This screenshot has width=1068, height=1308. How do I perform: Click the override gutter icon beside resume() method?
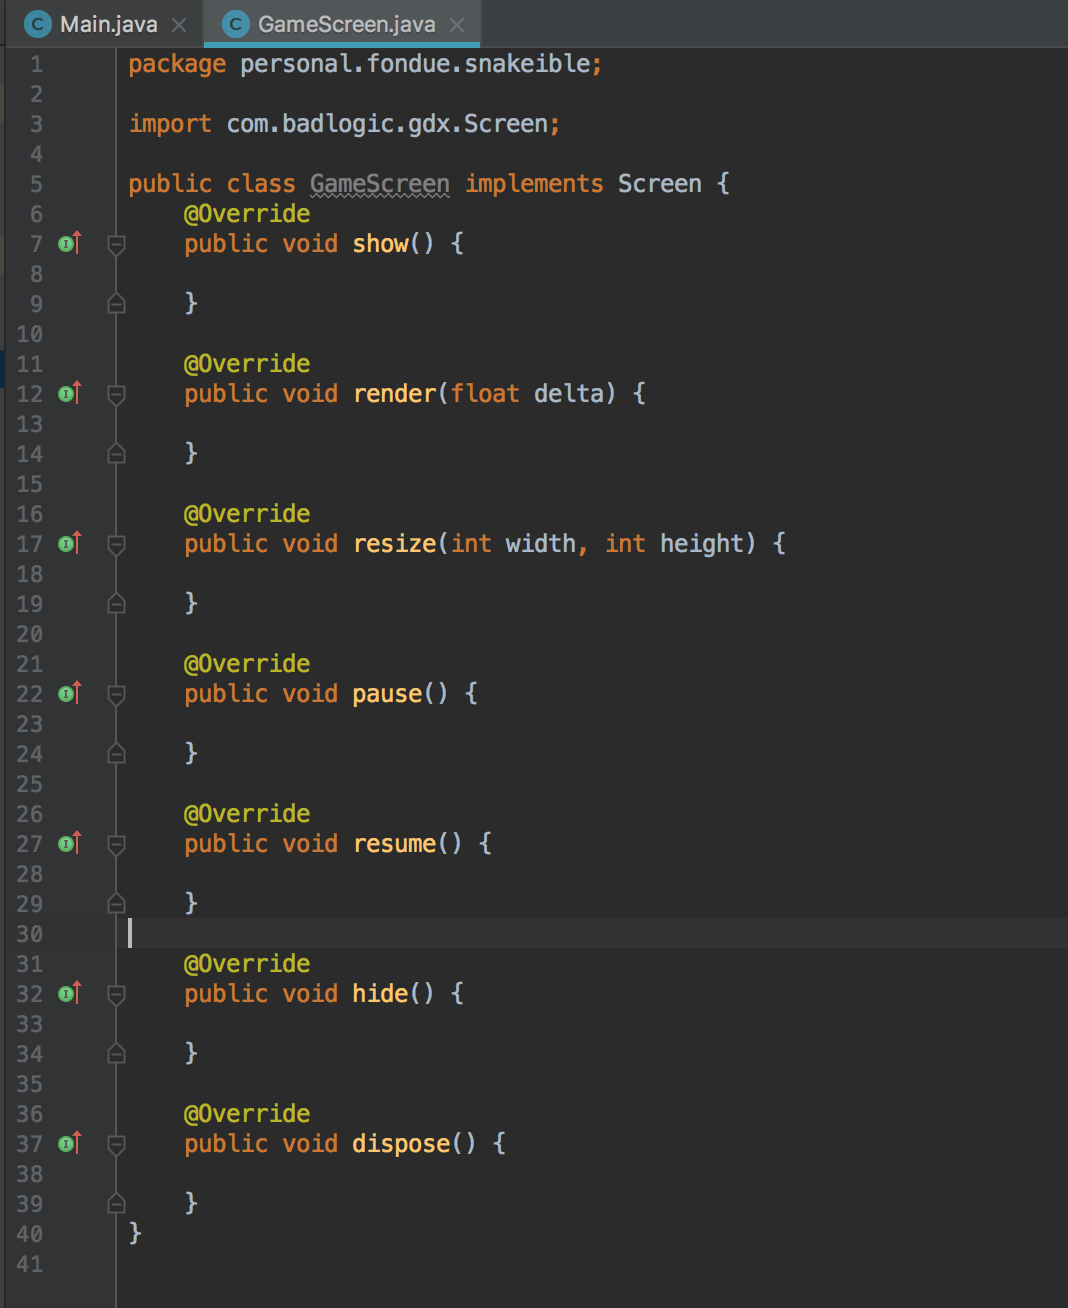point(68,844)
